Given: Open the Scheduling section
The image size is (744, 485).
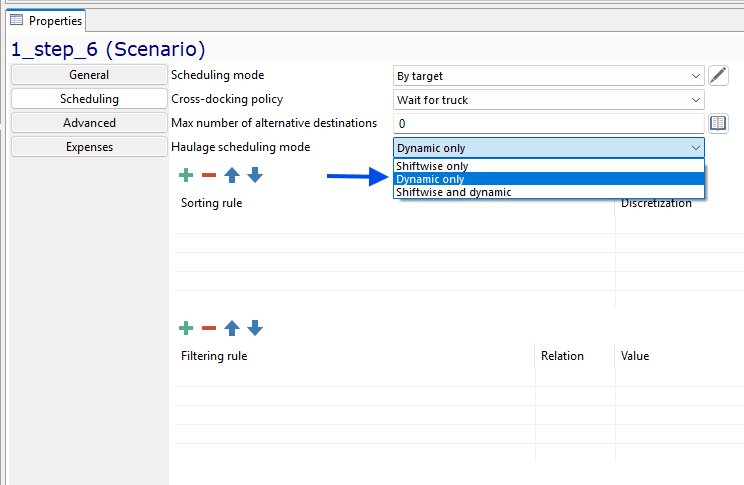Looking at the screenshot, I should [x=89, y=99].
